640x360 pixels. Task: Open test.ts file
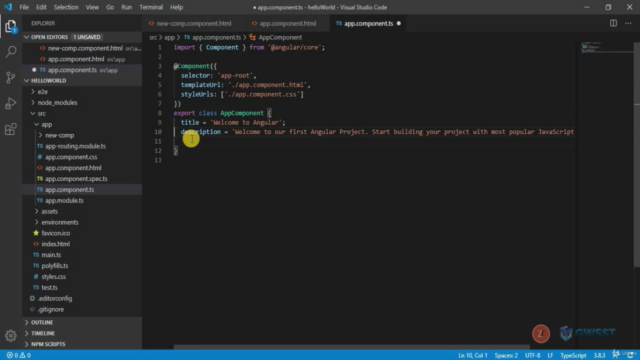(82, 288)
